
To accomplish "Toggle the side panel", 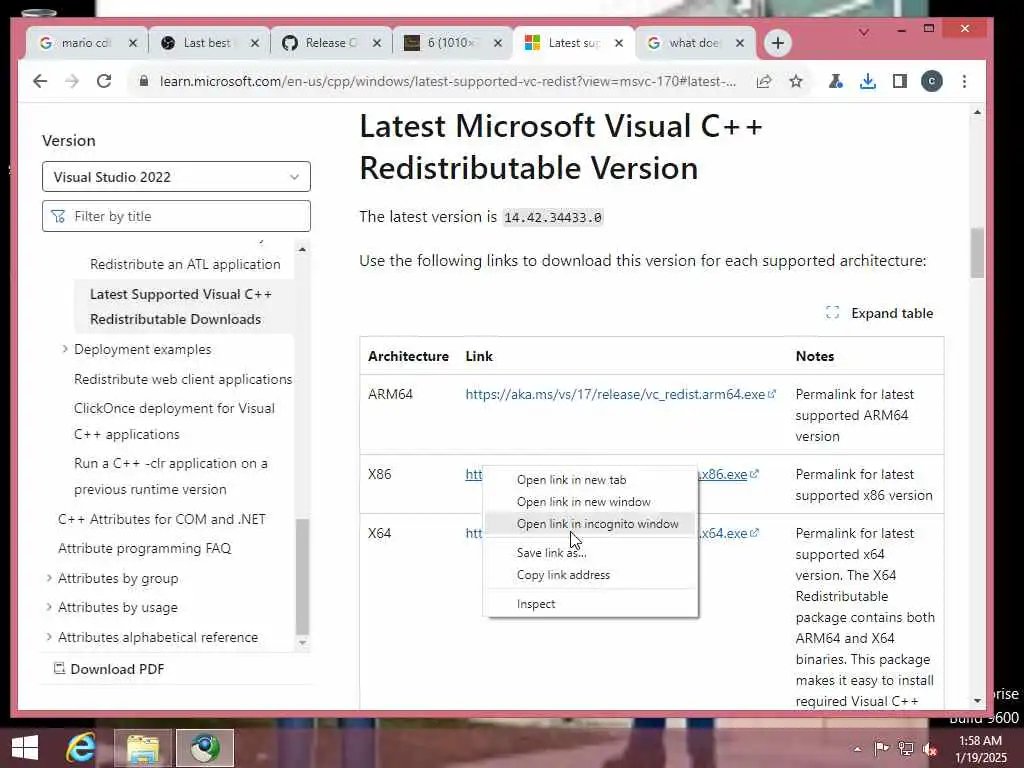I will (900, 81).
